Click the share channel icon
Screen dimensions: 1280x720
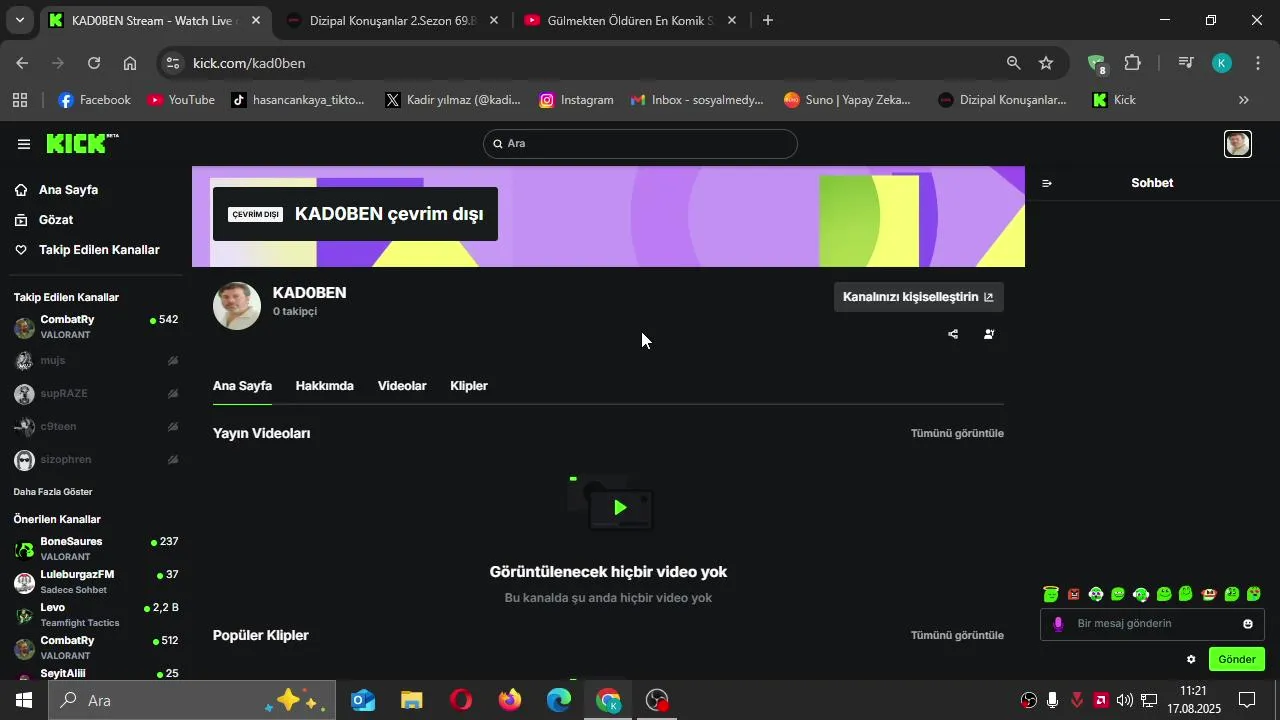(x=953, y=334)
